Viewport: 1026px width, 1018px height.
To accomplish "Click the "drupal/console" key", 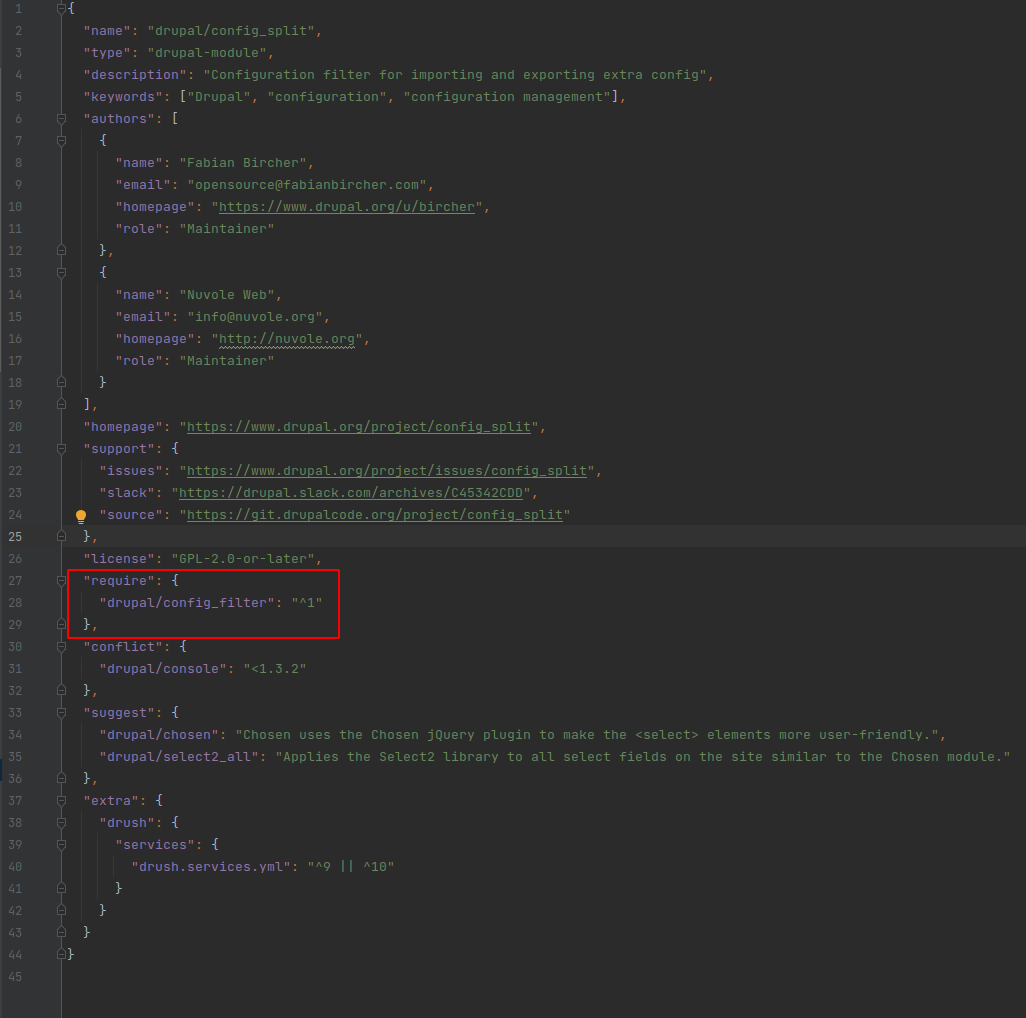I will 163,669.
